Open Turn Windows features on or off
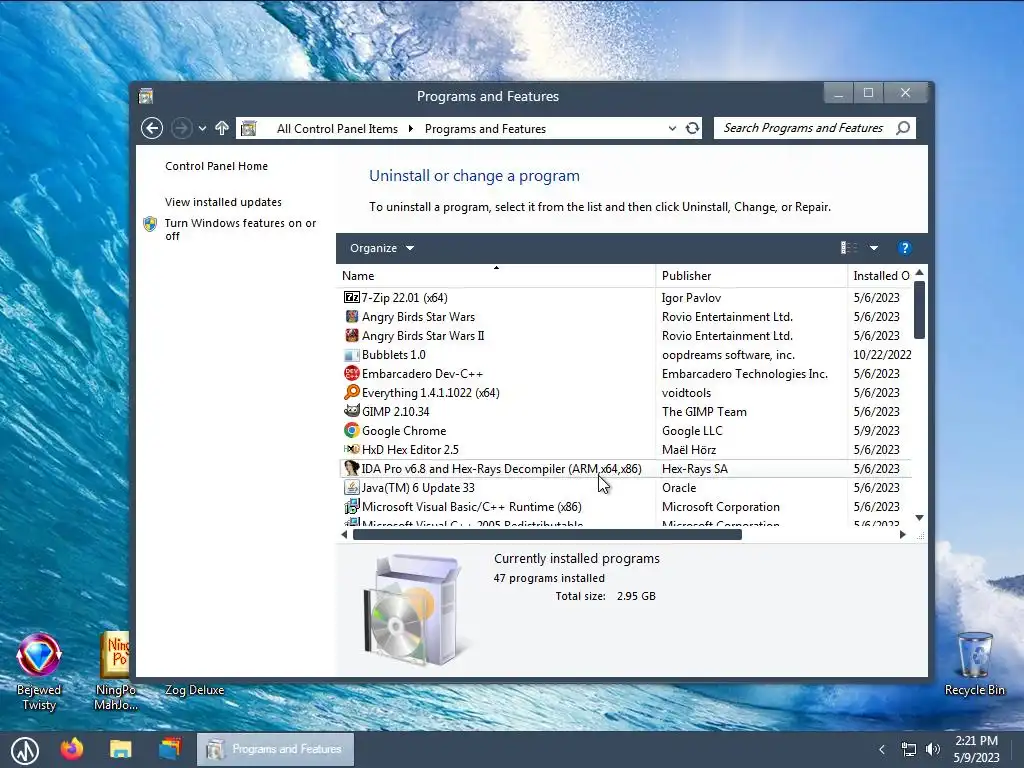Image resolution: width=1024 pixels, height=768 pixels. coord(240,229)
